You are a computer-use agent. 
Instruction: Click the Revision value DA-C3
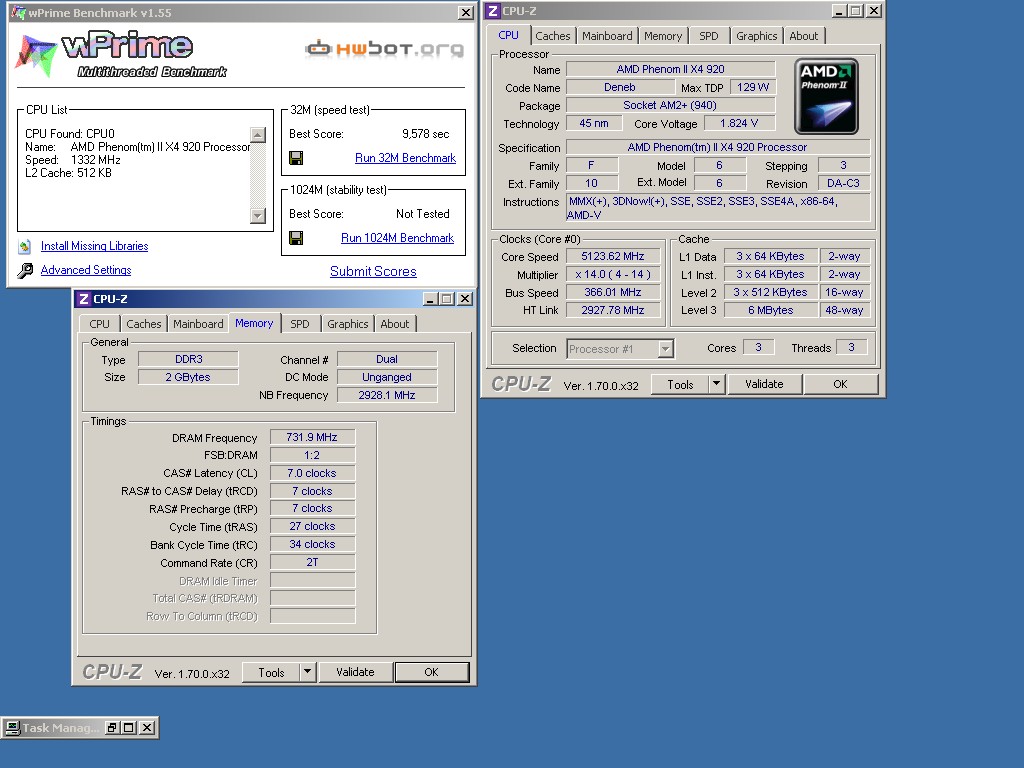coord(843,184)
